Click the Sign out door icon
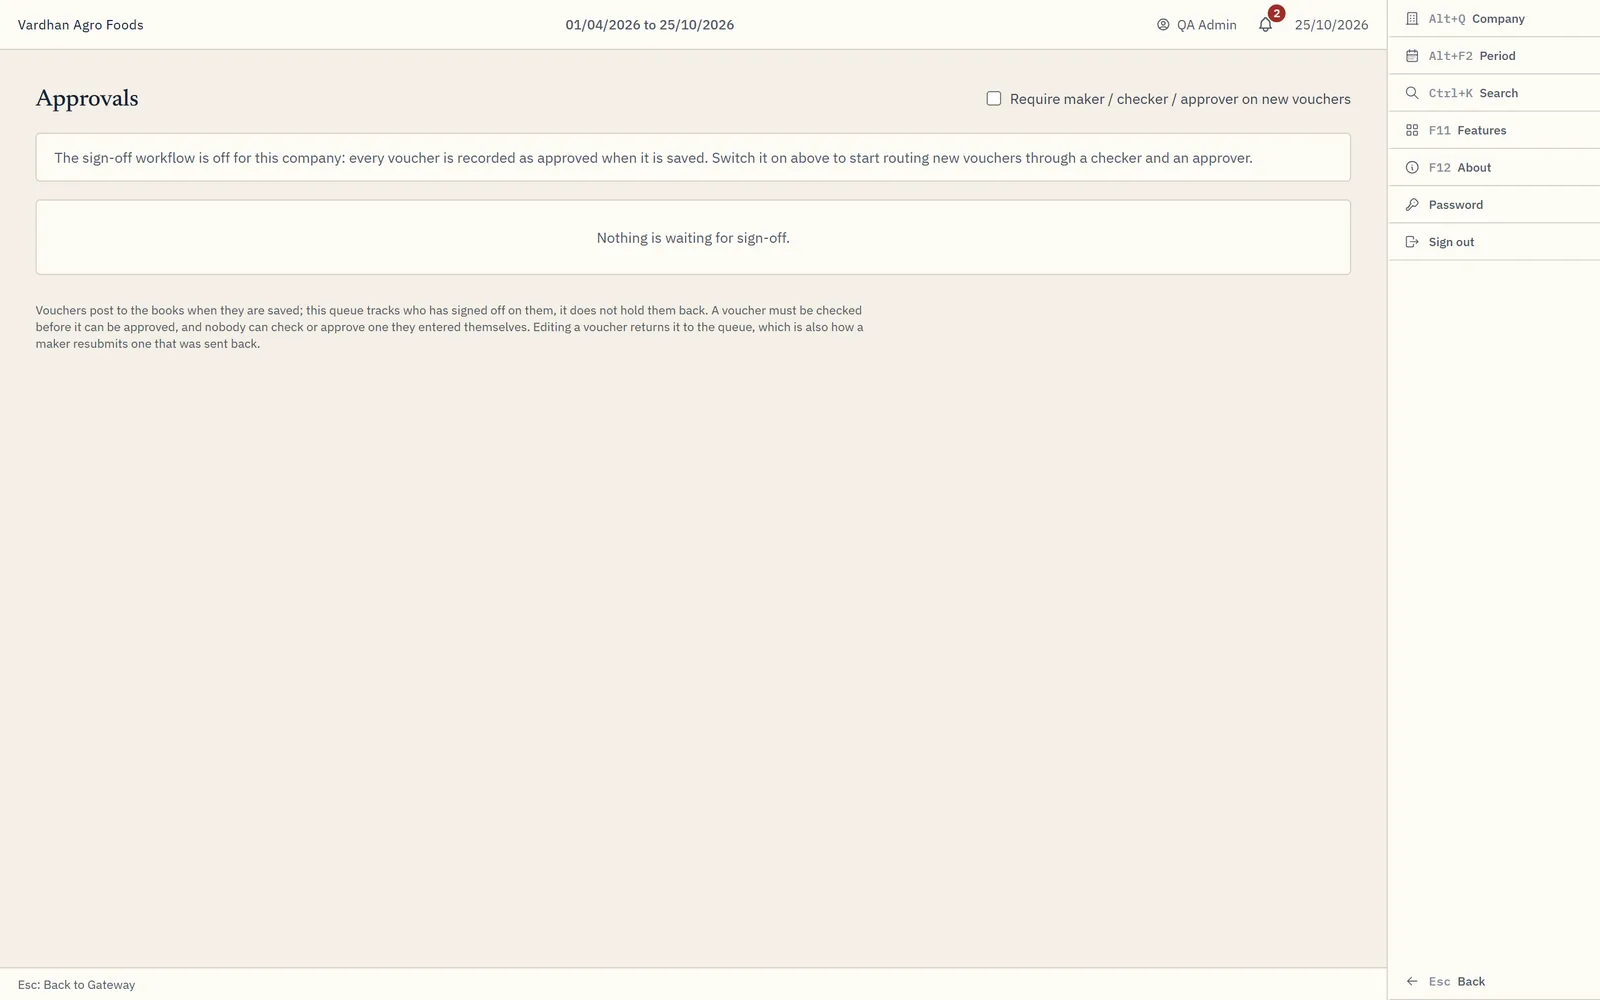 1412,242
